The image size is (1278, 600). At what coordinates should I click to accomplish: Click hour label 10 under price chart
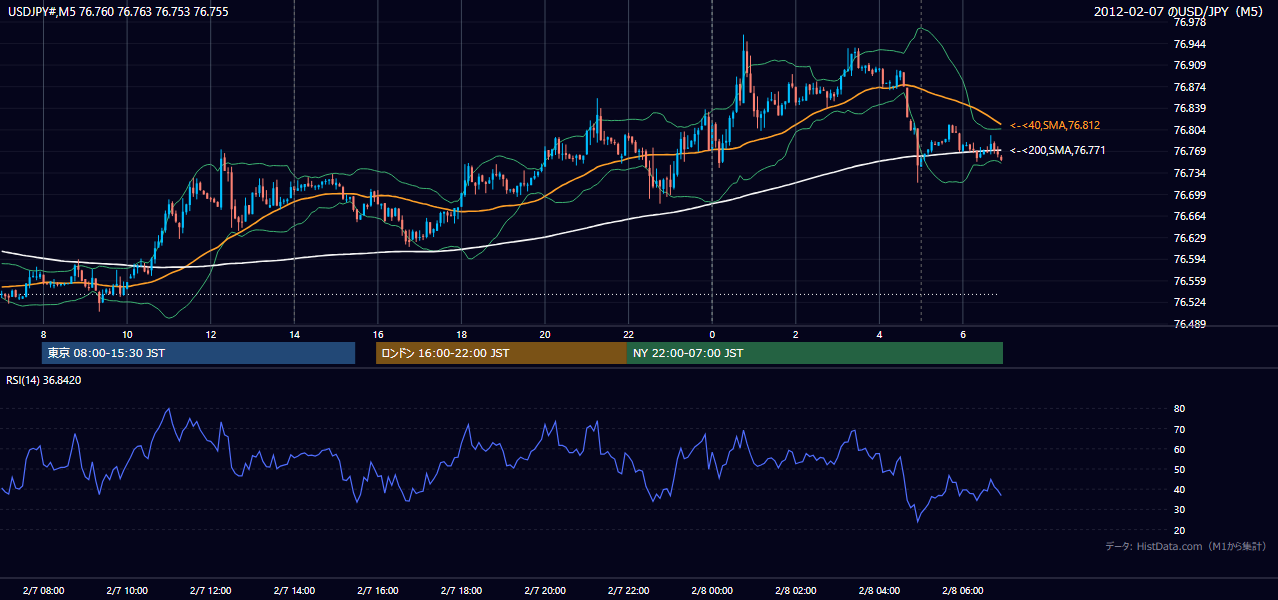[127, 334]
